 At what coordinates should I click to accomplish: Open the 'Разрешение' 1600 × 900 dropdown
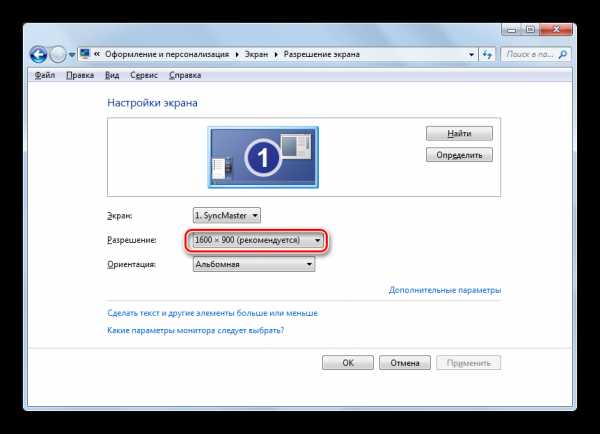pos(257,240)
